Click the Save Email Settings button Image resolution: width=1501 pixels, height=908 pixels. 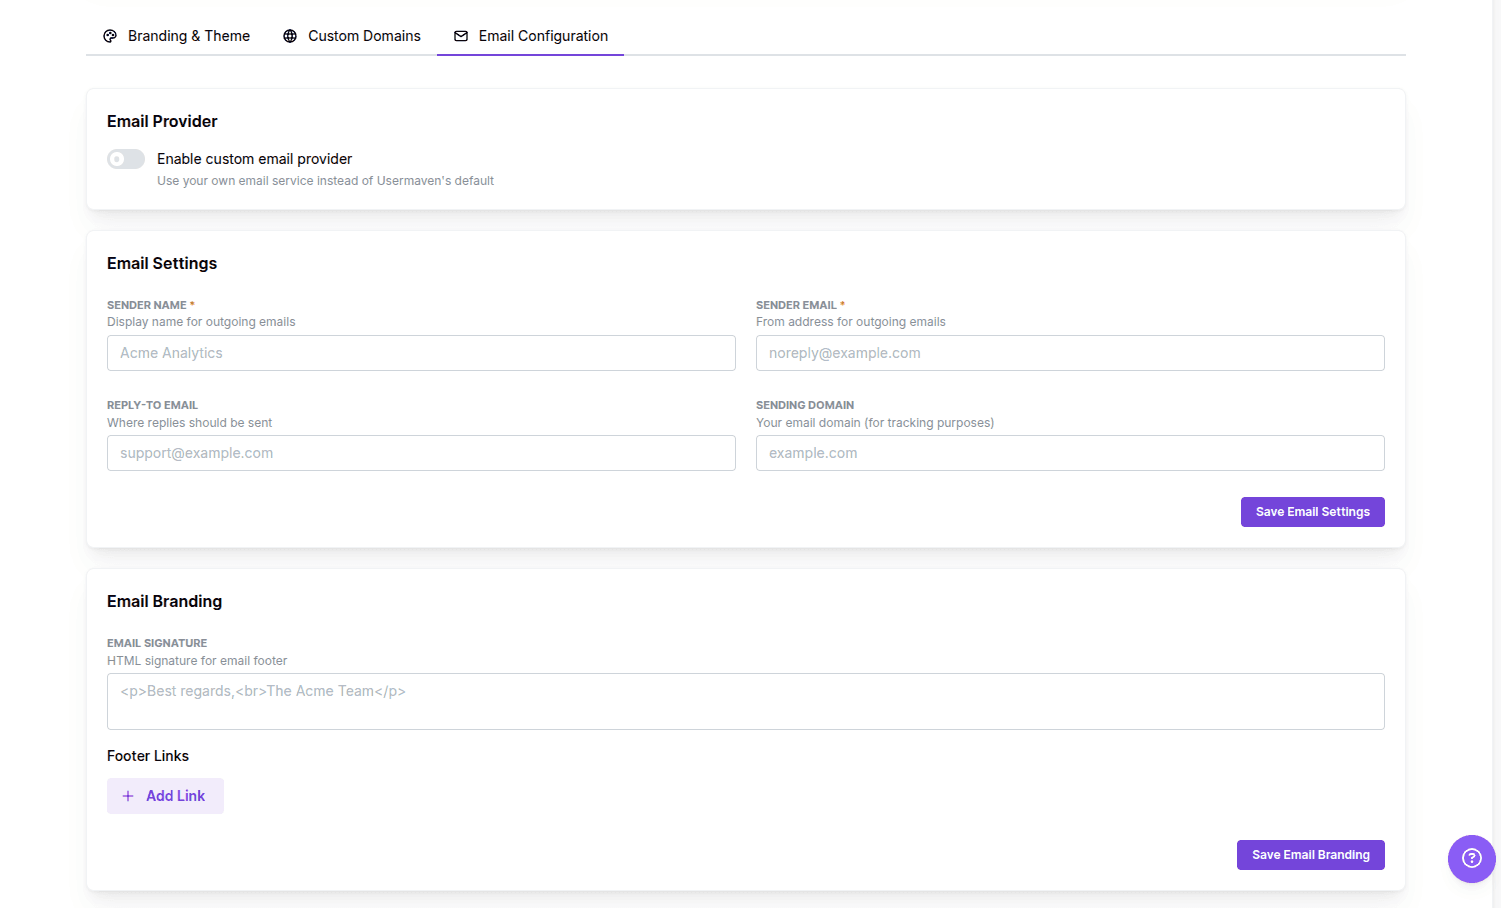pos(1312,511)
